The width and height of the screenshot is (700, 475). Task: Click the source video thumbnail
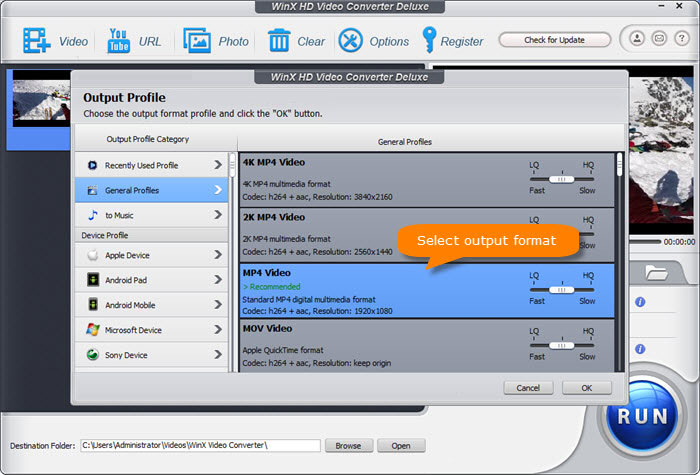[42, 98]
